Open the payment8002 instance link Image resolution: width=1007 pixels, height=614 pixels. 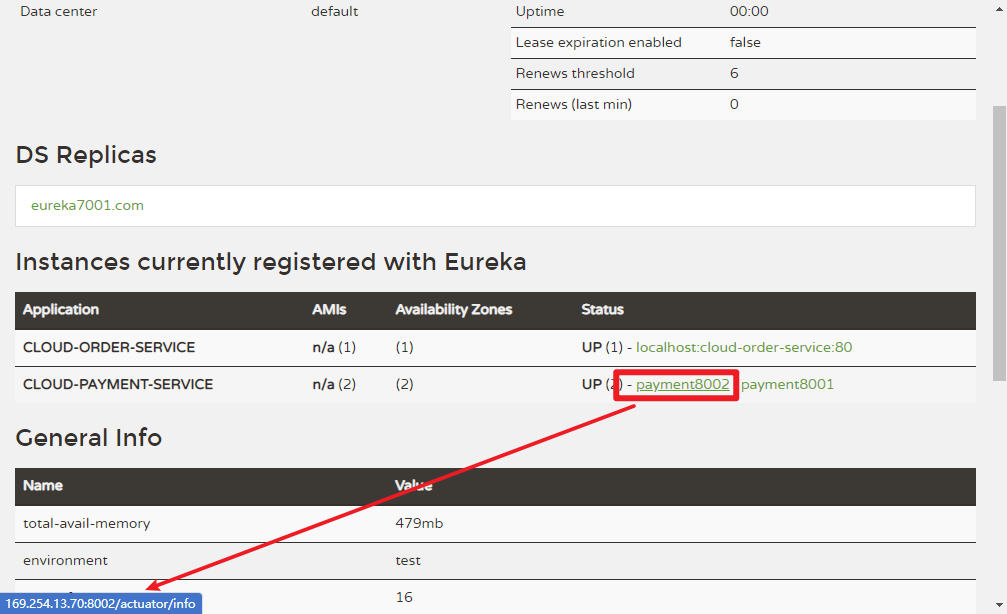(x=682, y=384)
